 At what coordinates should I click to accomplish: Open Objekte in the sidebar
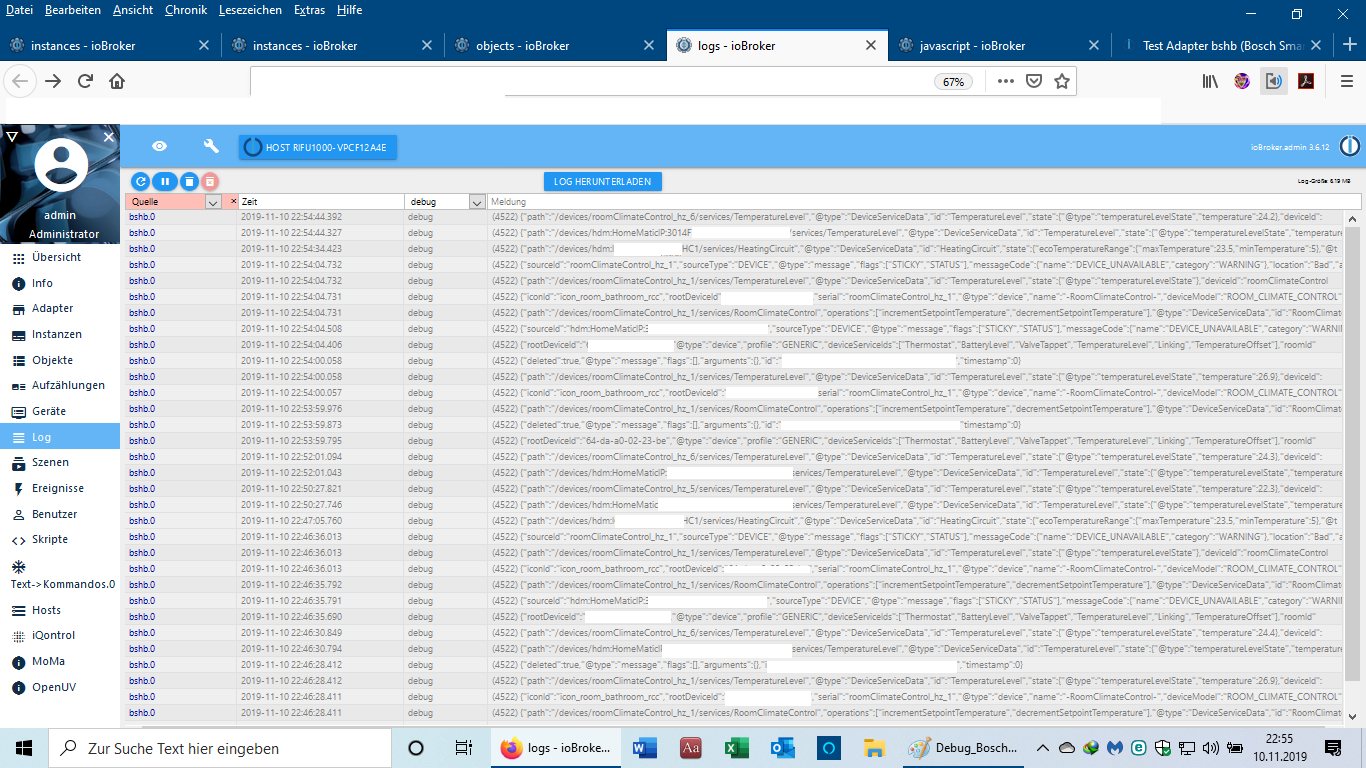tap(60, 360)
